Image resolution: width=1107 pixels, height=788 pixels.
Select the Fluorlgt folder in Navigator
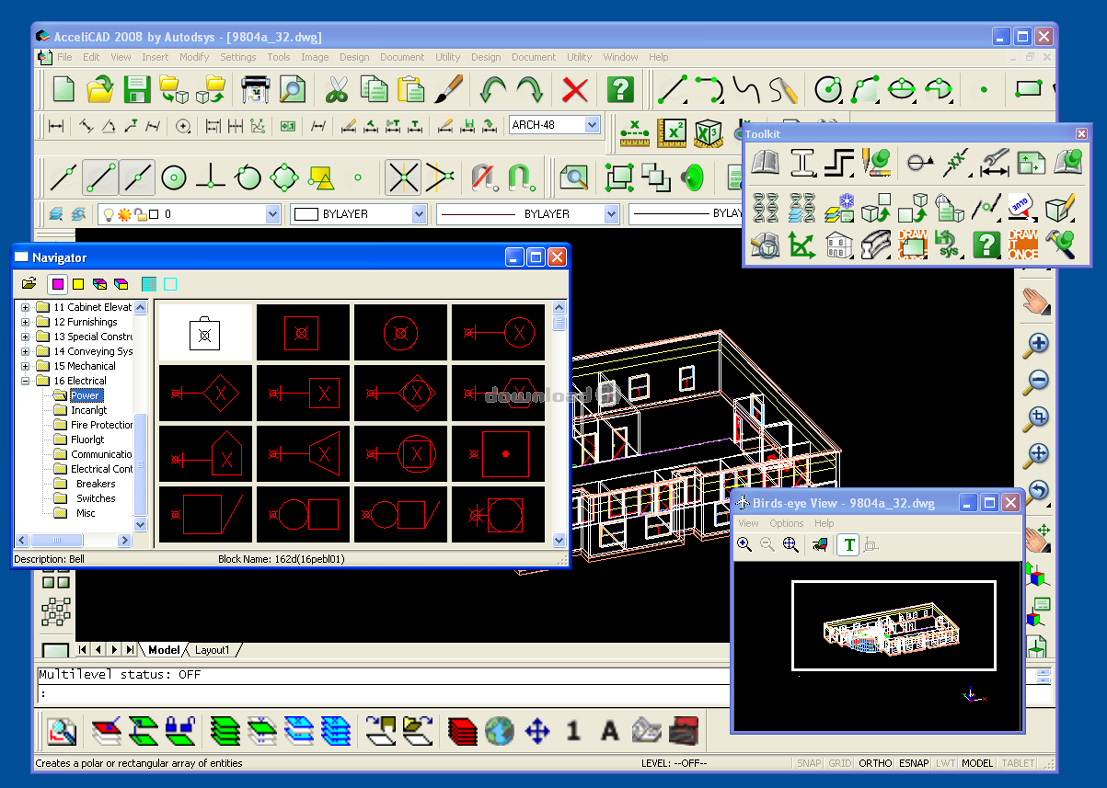[x=88, y=439]
